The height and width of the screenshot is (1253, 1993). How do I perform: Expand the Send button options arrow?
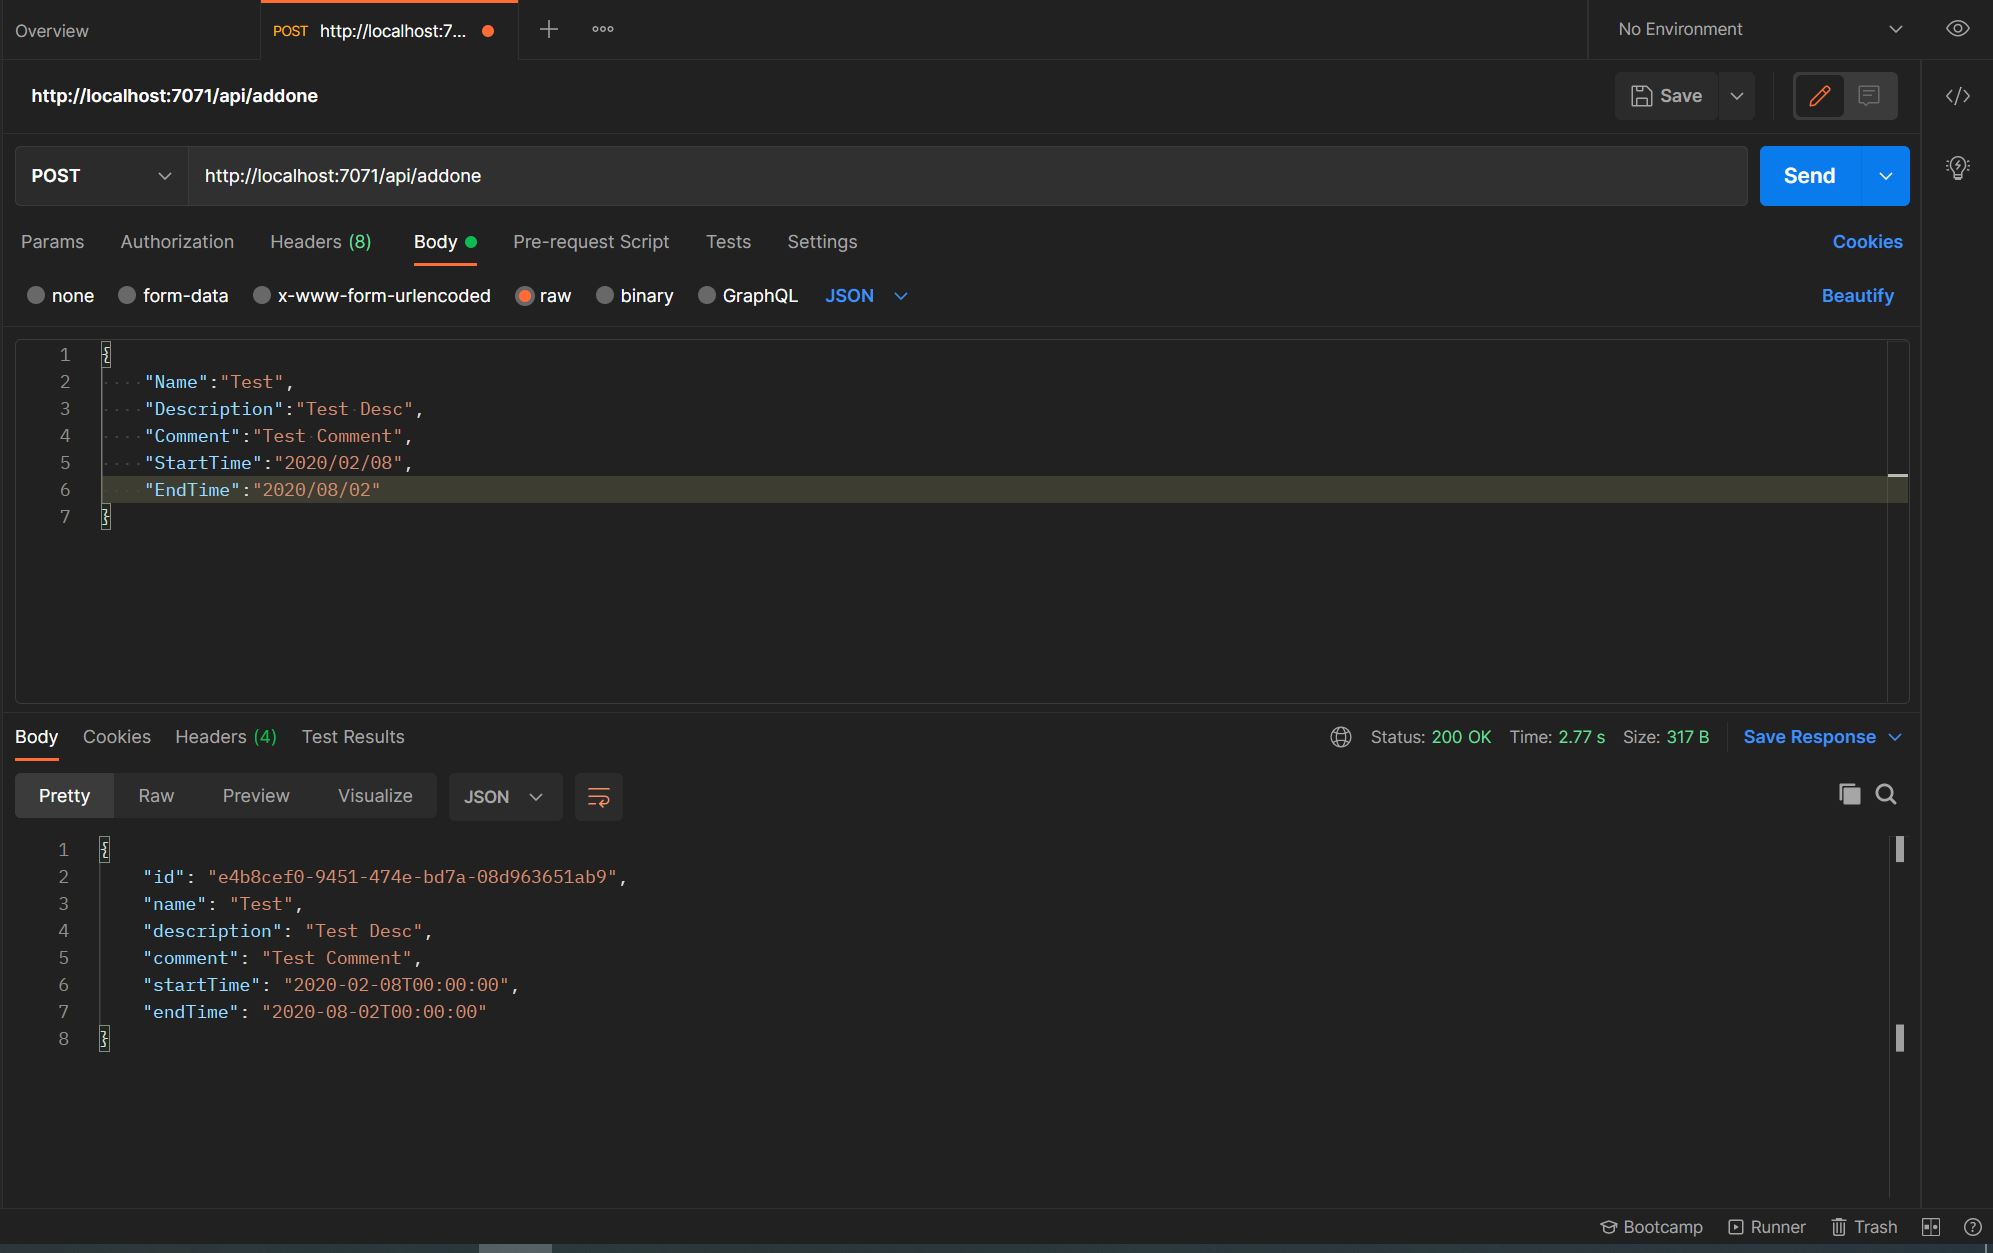click(x=1885, y=176)
